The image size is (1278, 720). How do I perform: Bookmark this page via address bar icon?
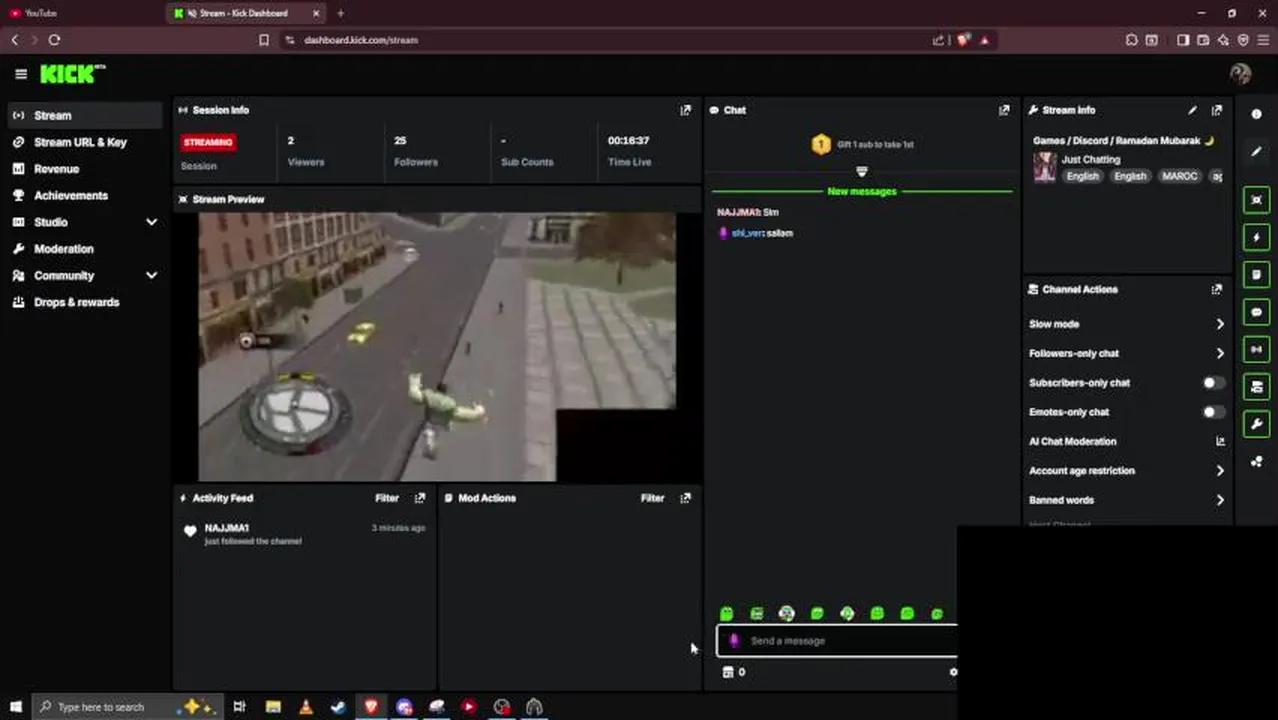tap(264, 40)
